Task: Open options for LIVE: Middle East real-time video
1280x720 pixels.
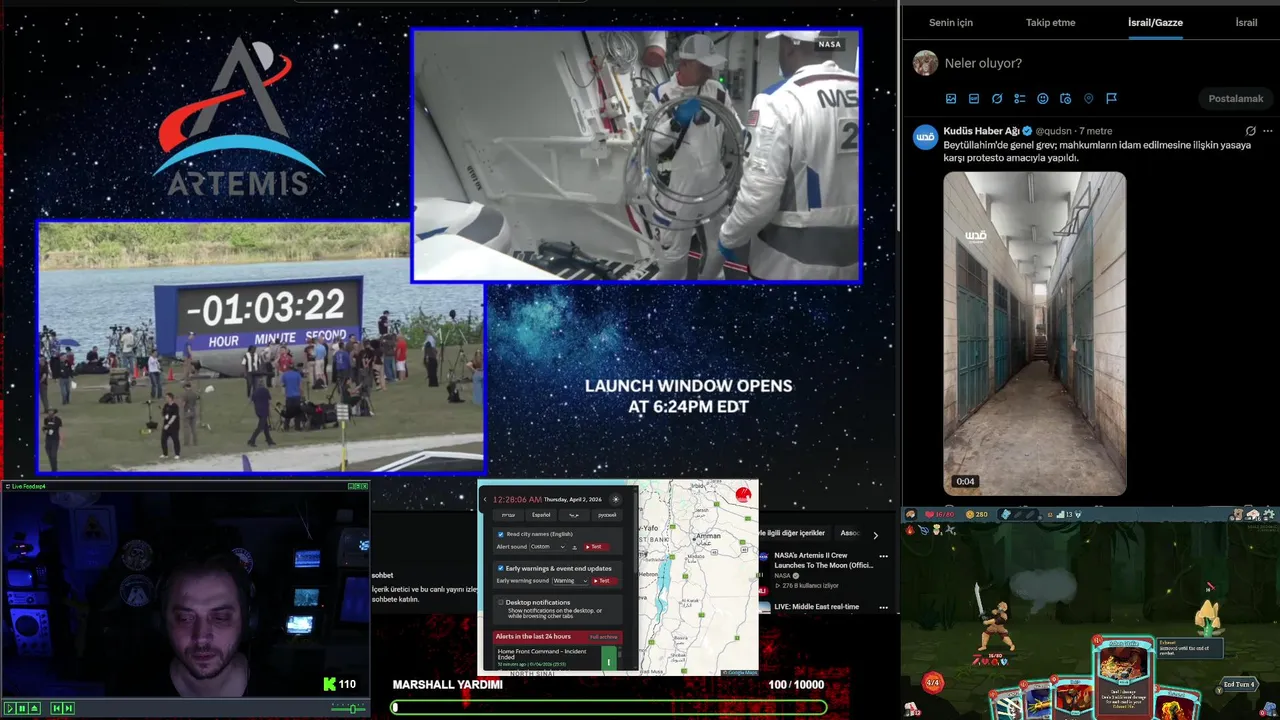Action: click(x=883, y=607)
